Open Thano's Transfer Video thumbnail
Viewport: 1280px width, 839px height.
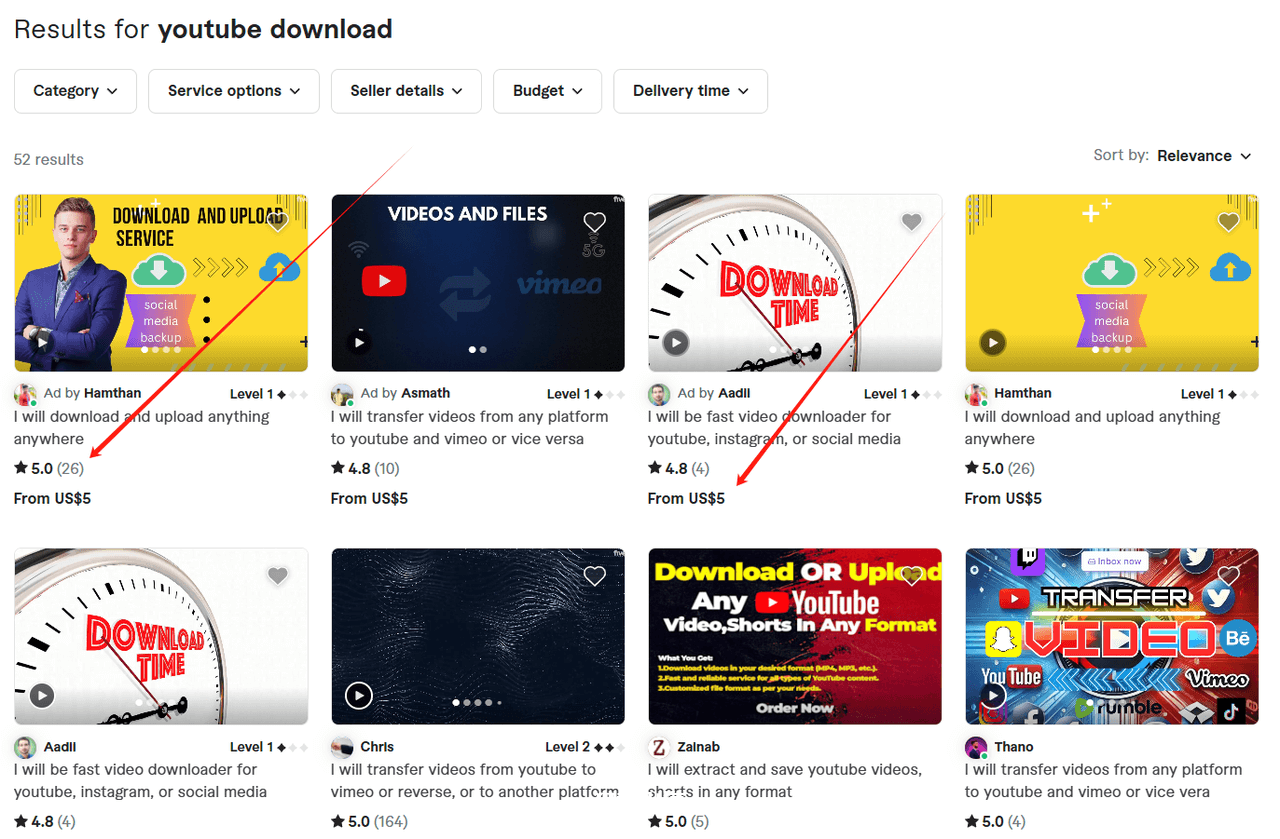click(x=1112, y=636)
